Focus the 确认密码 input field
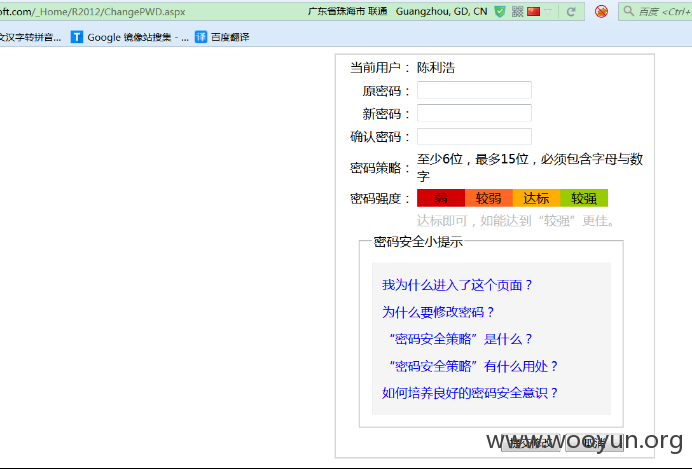Viewport: 692px width, 469px height. click(x=474, y=136)
